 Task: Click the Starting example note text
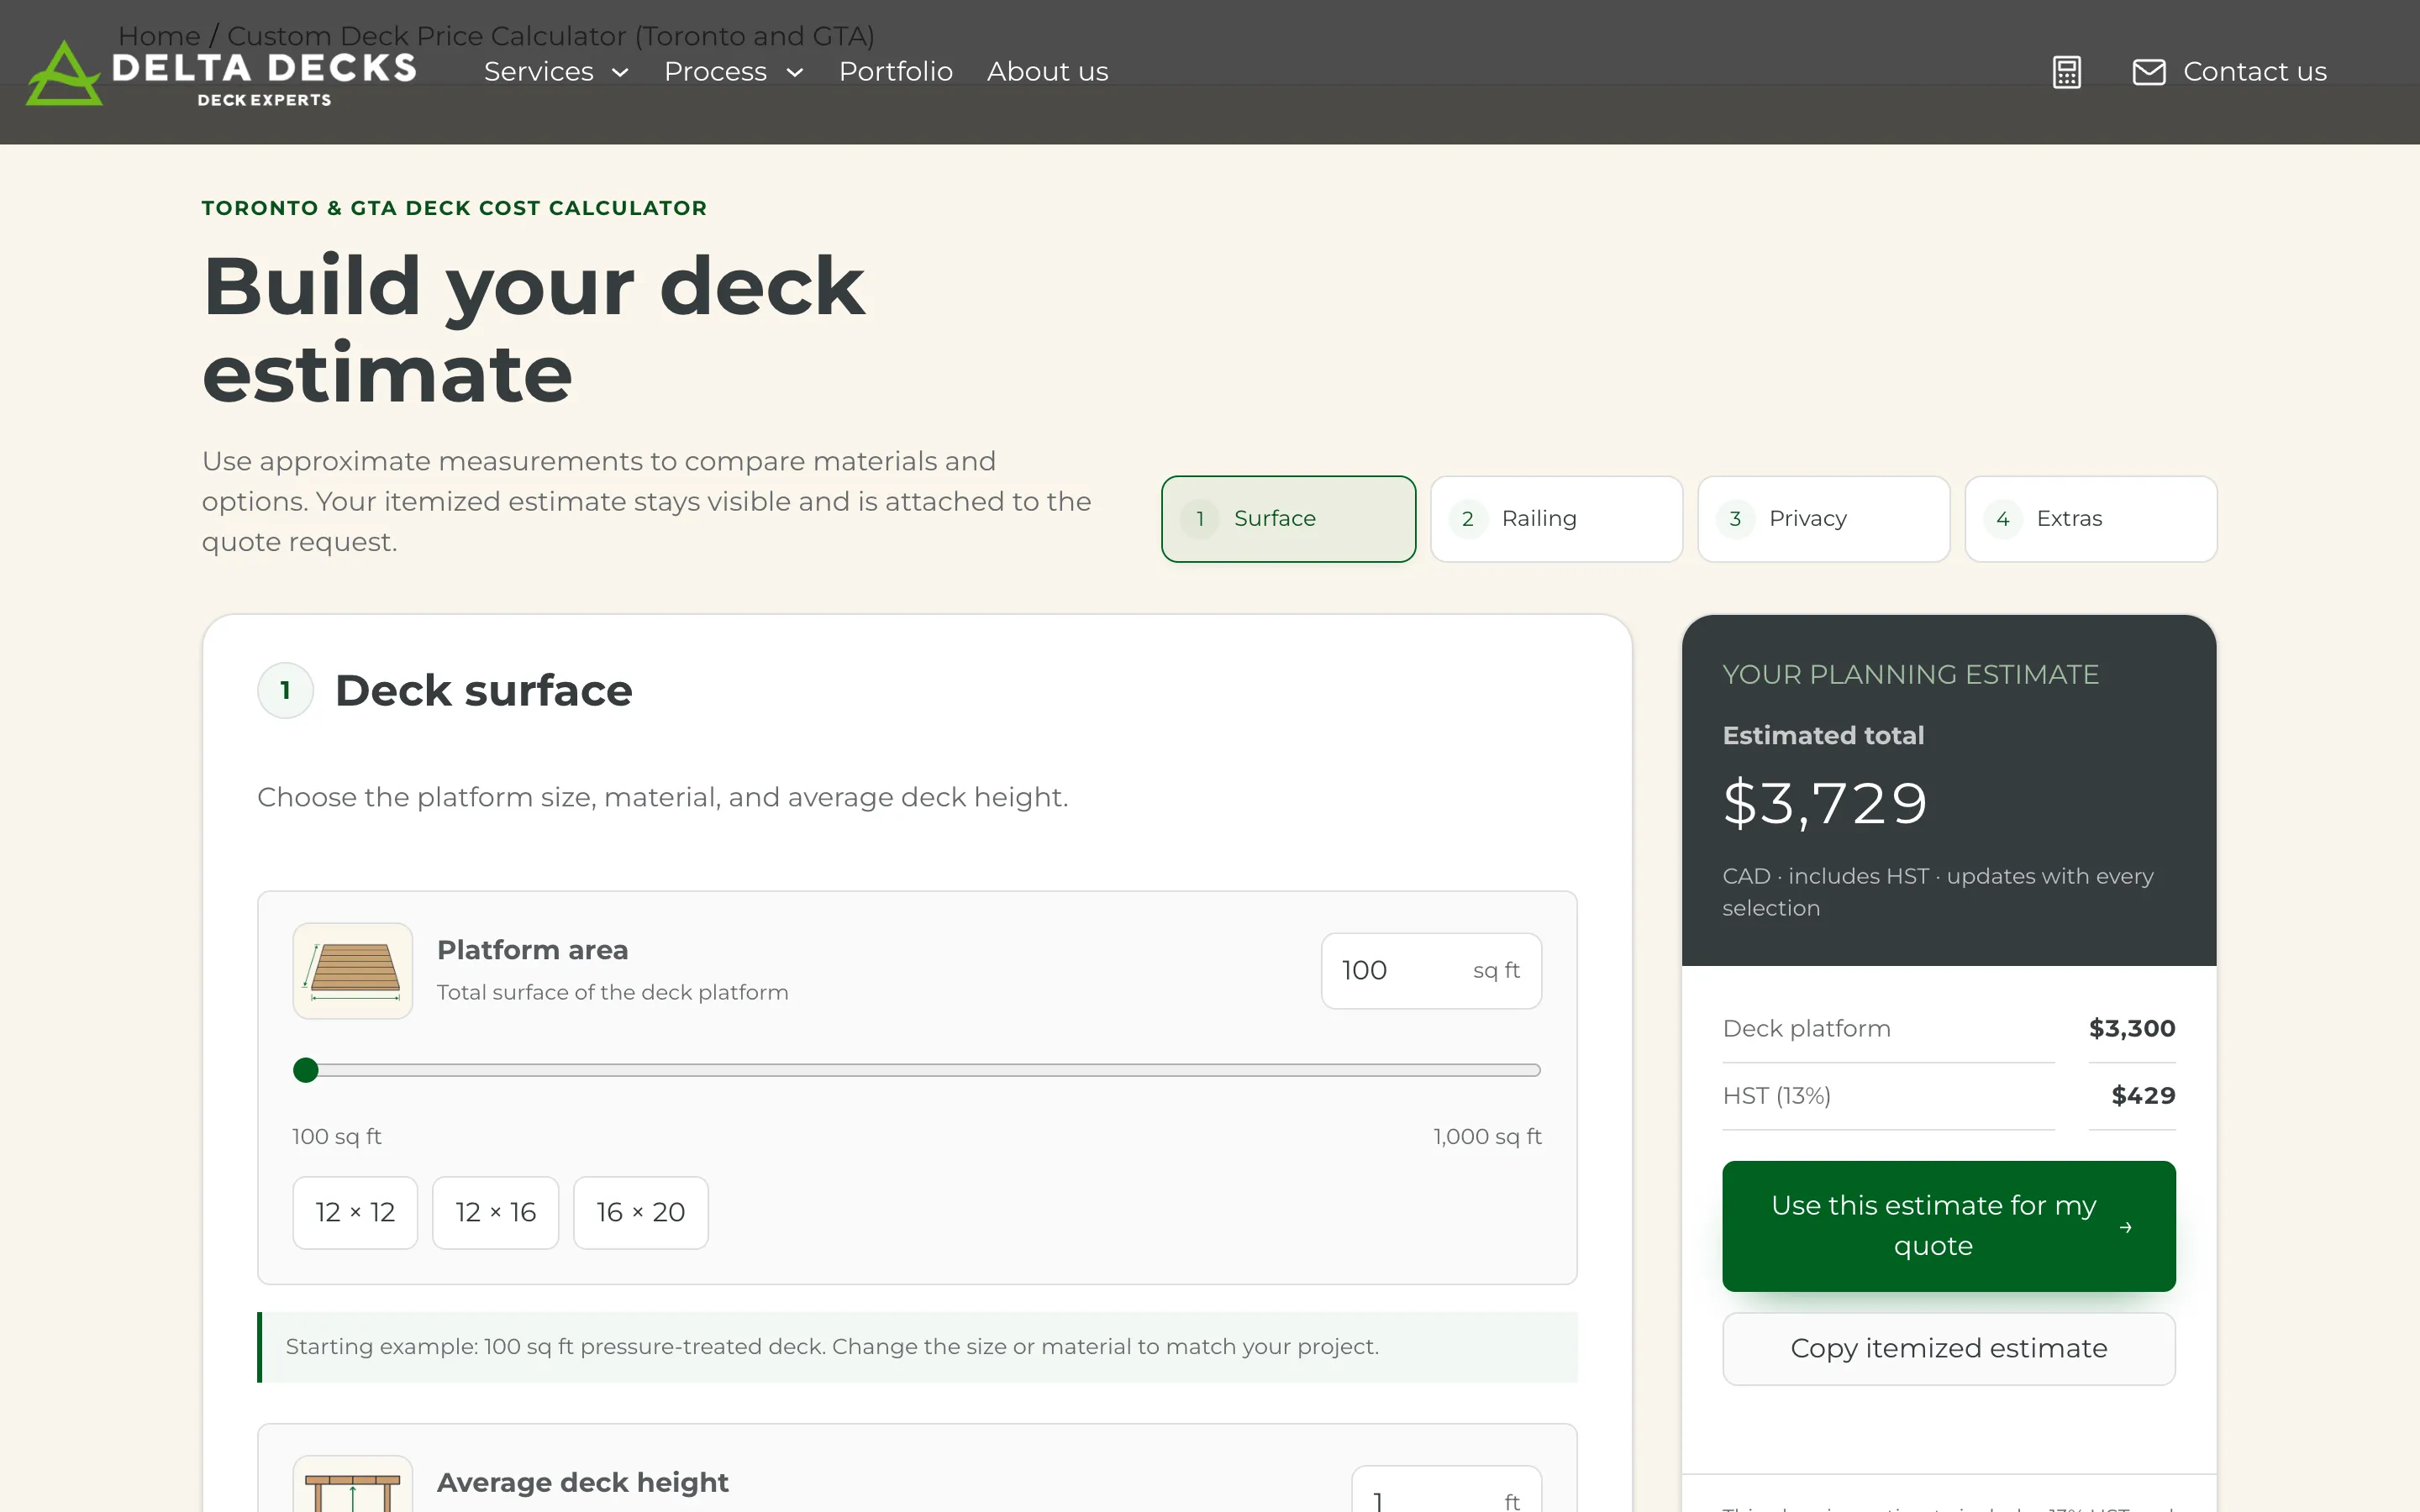(x=832, y=1347)
